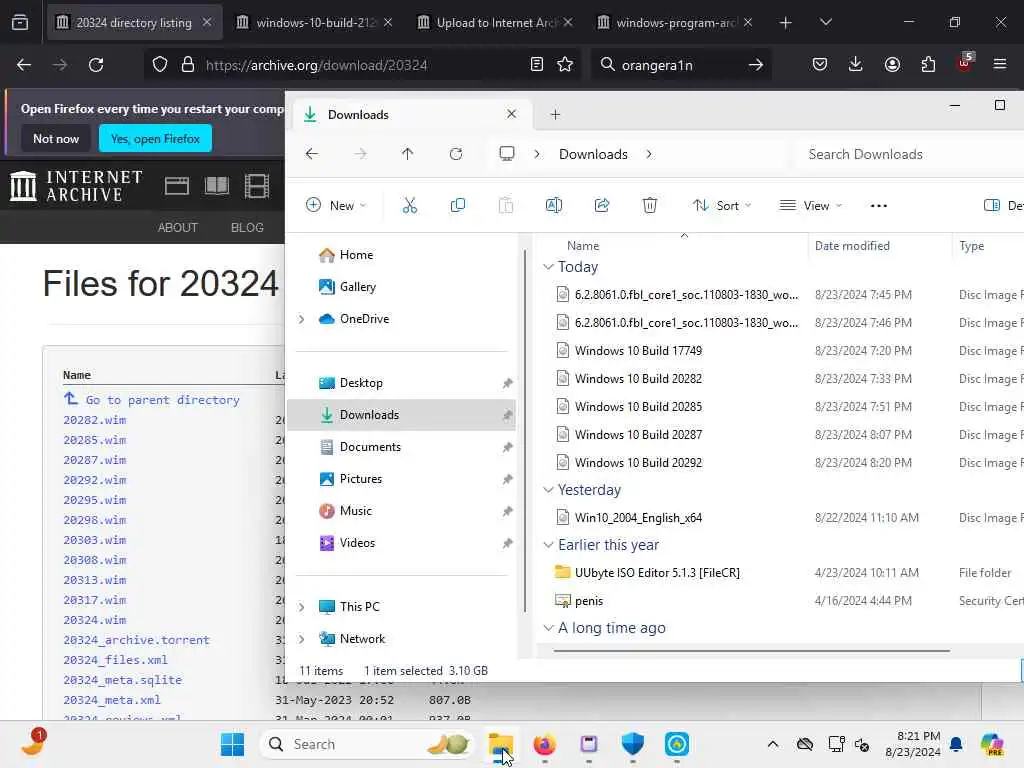The height and width of the screenshot is (768, 1024).
Task: Open Firefox View icon left of tabs
Action: [x=20, y=23]
